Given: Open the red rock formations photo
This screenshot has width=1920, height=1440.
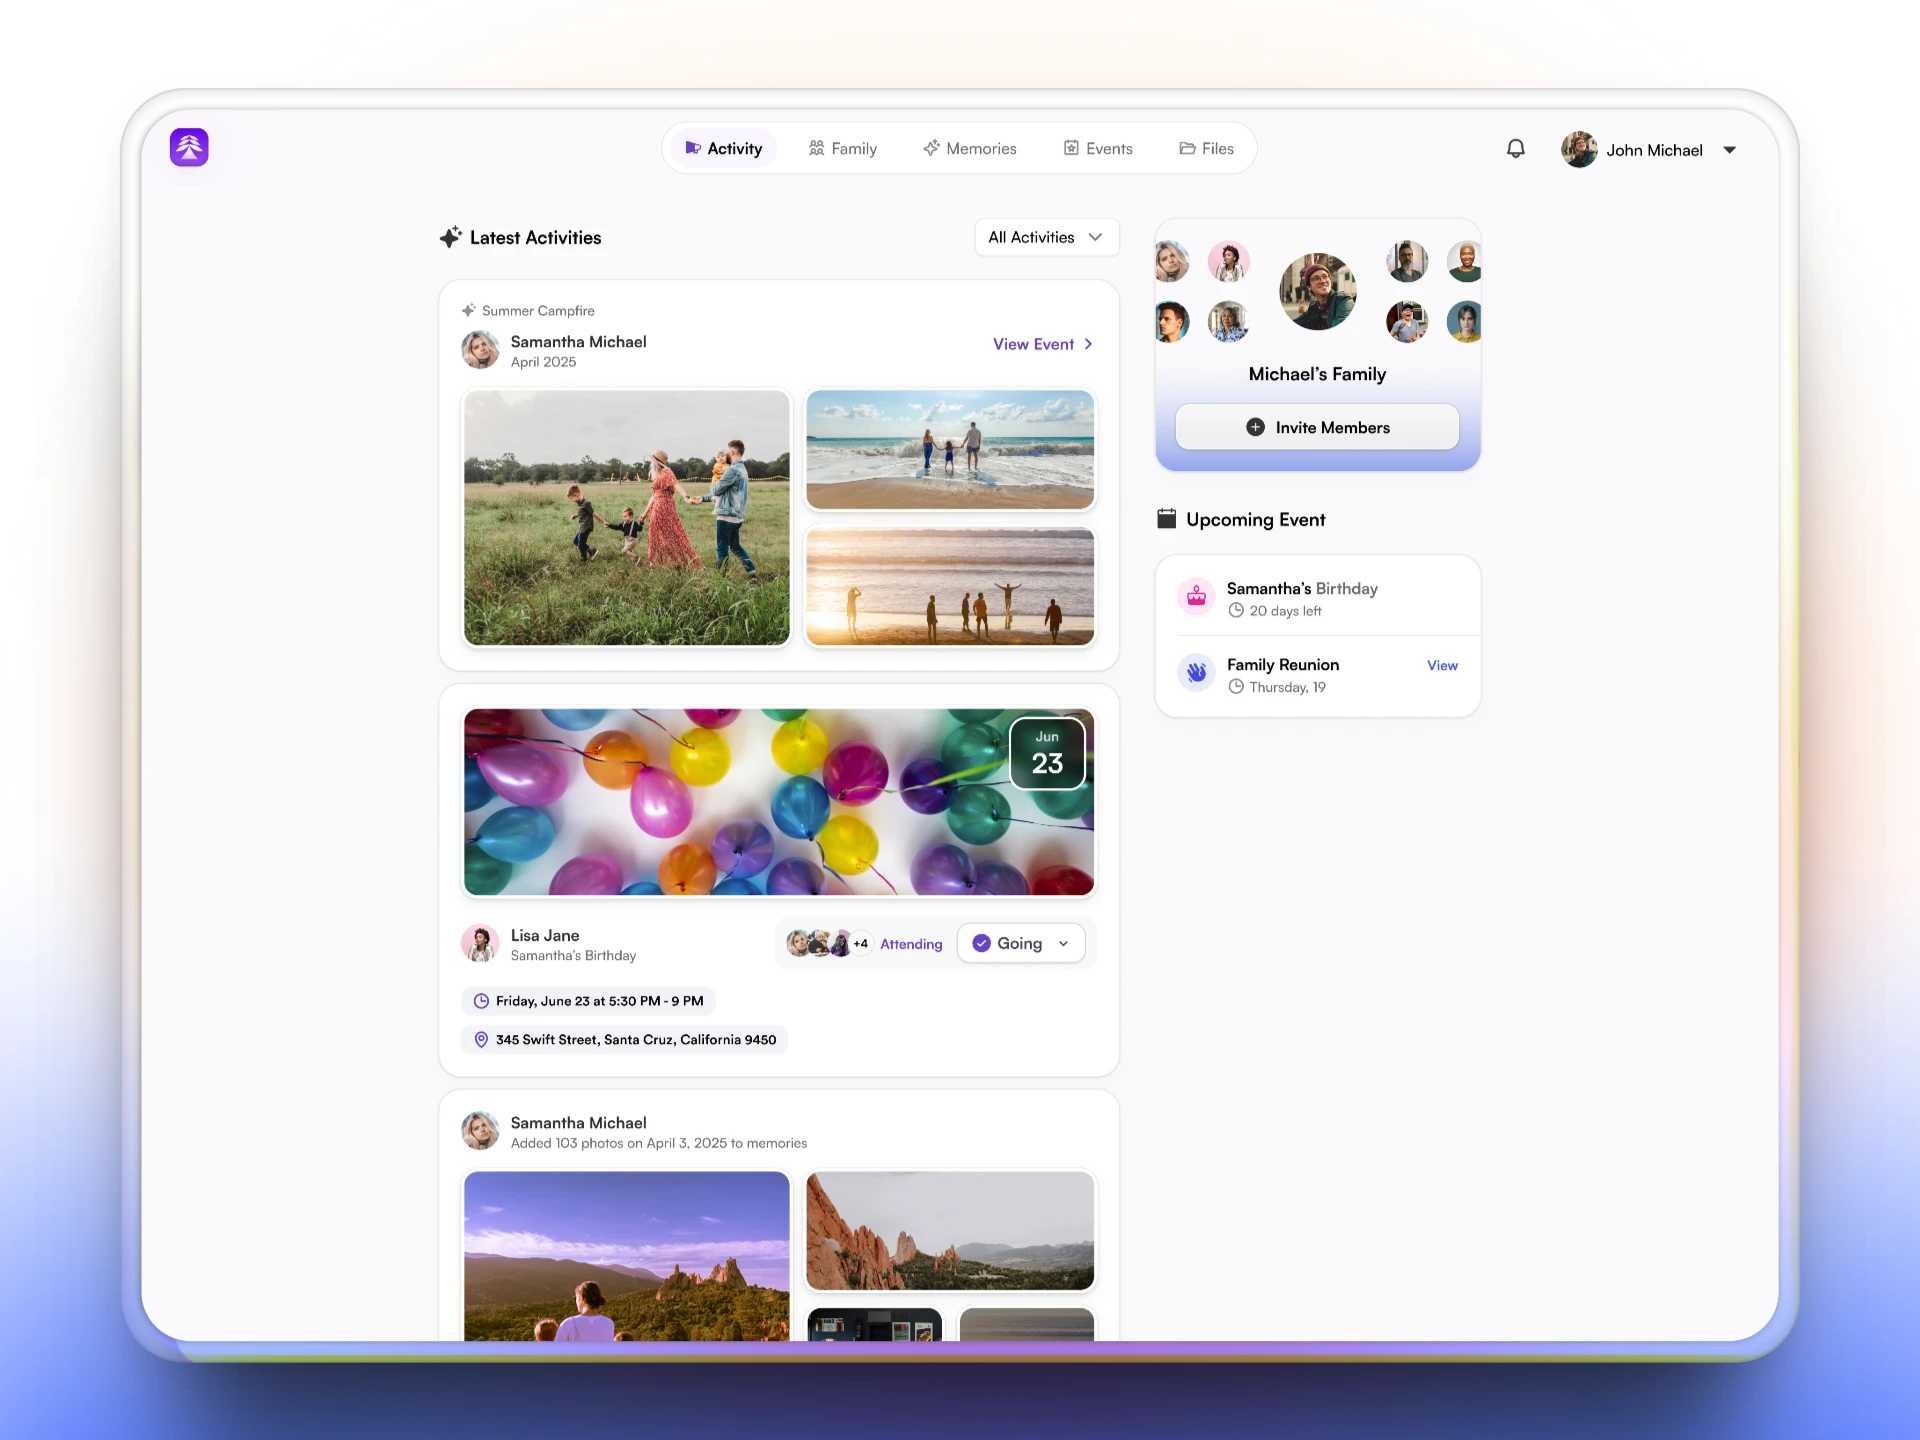Looking at the screenshot, I should [x=950, y=1231].
